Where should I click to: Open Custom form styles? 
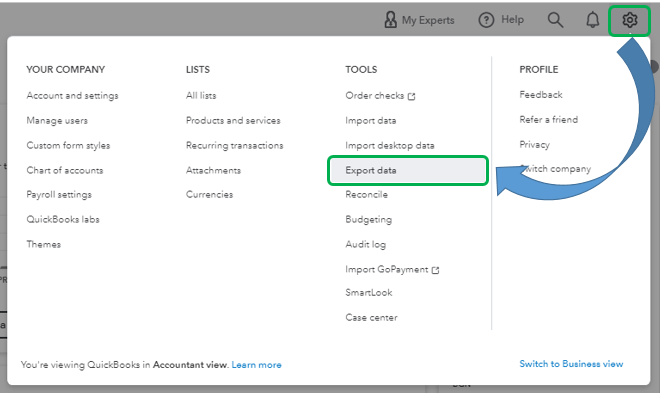68,145
